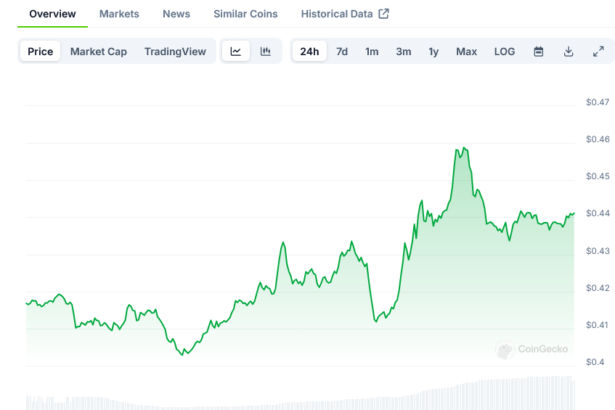Go to Similar Coins tab
Screen dimensions: 615x410
point(246,14)
